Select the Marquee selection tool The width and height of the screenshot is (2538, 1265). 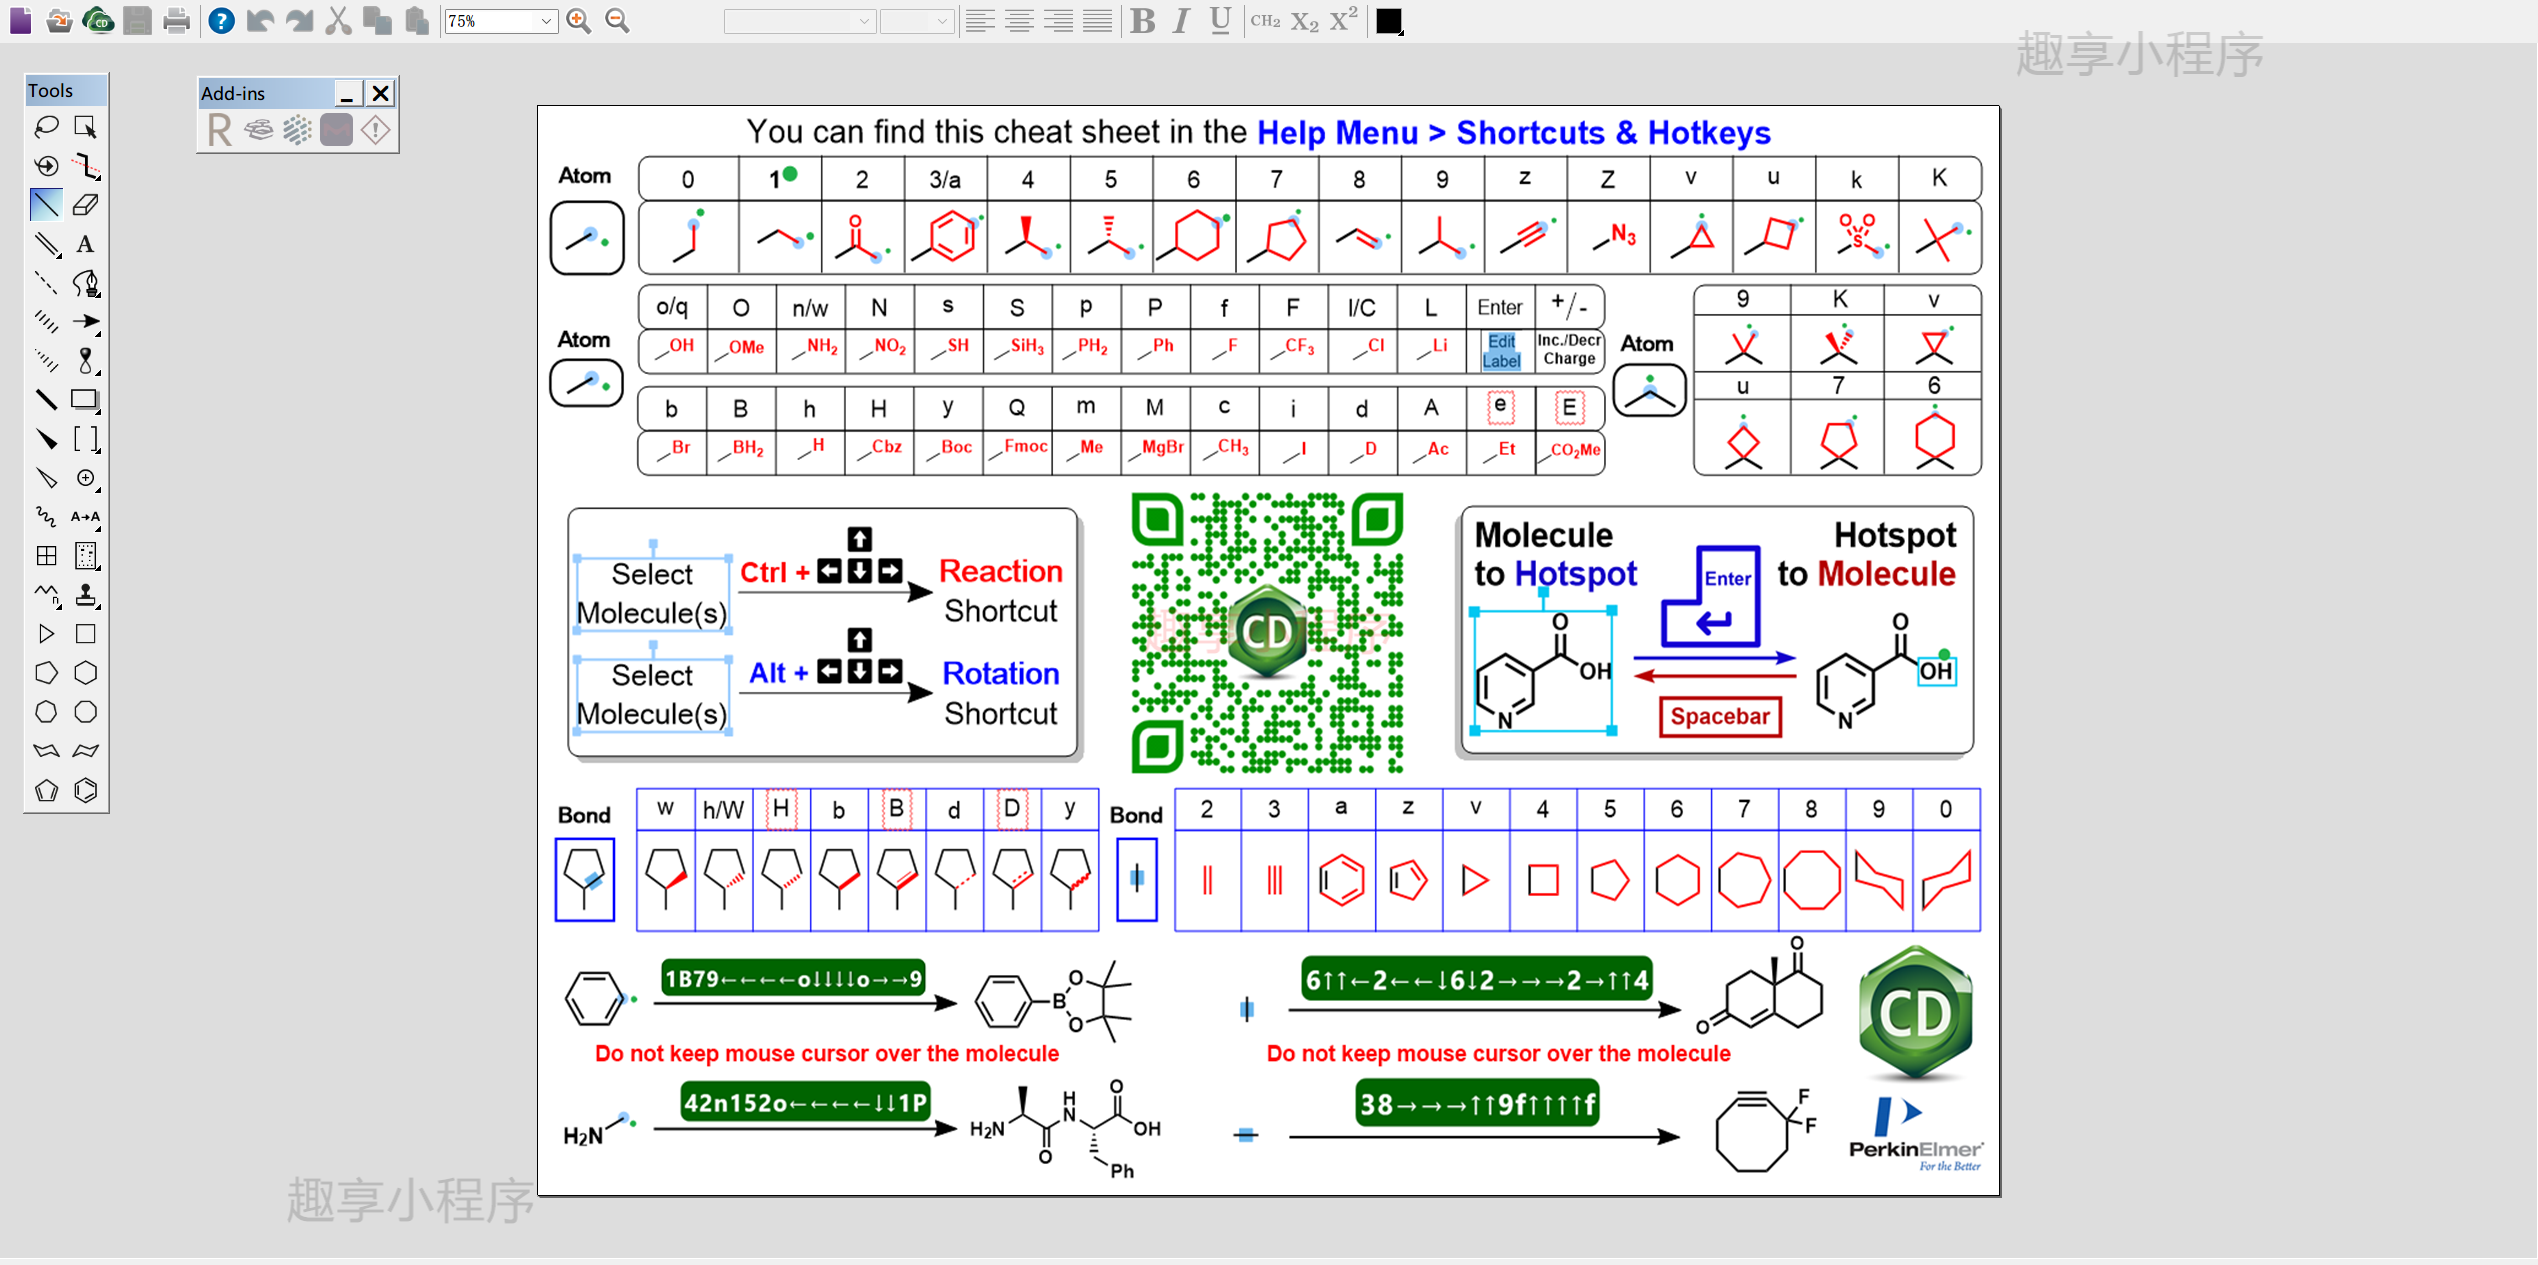[x=86, y=127]
